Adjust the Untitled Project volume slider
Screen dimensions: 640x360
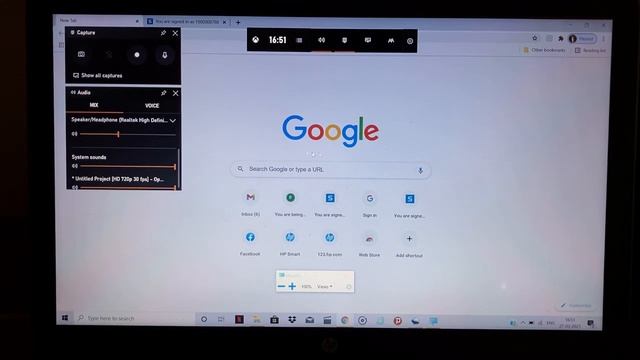pyautogui.click(x=128, y=187)
